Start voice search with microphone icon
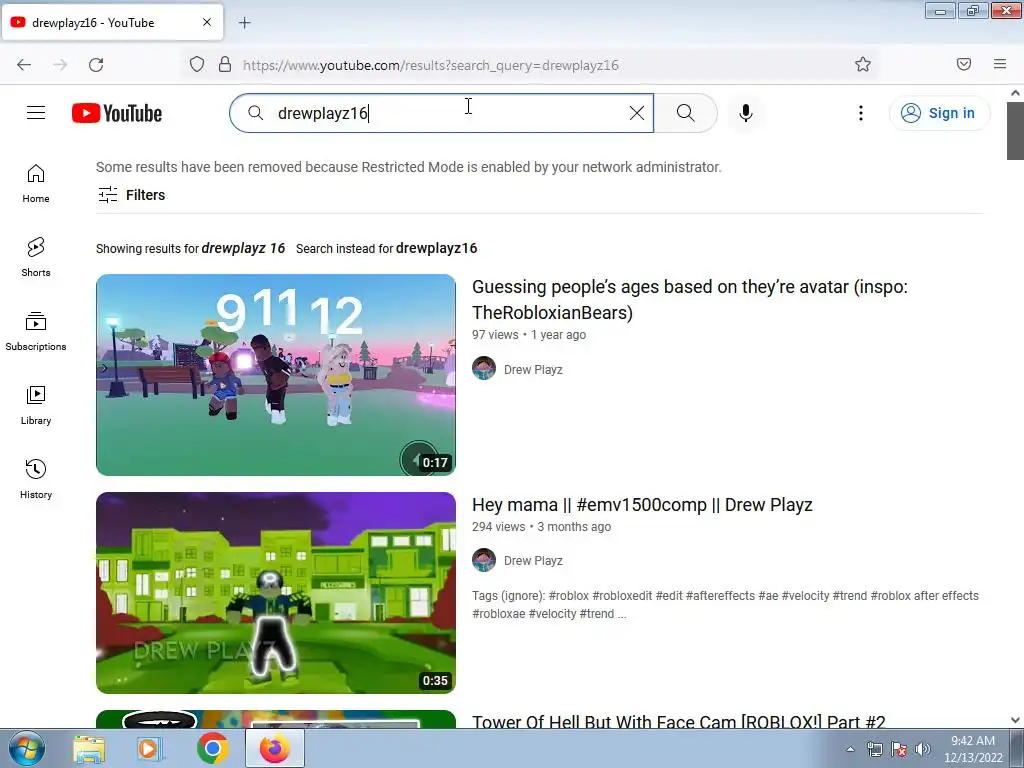This screenshot has width=1024, height=768. pos(746,113)
